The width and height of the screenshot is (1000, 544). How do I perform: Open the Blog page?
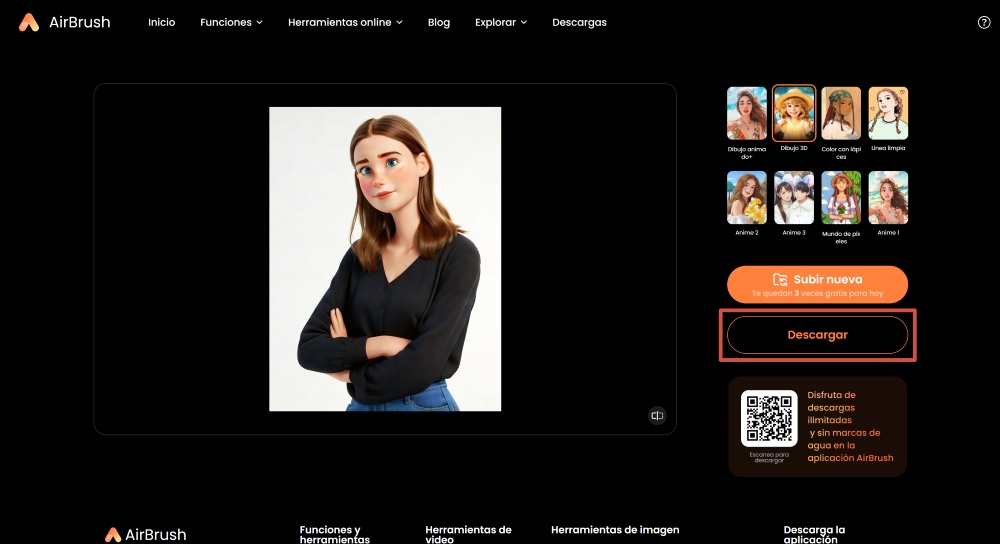pyautogui.click(x=439, y=22)
